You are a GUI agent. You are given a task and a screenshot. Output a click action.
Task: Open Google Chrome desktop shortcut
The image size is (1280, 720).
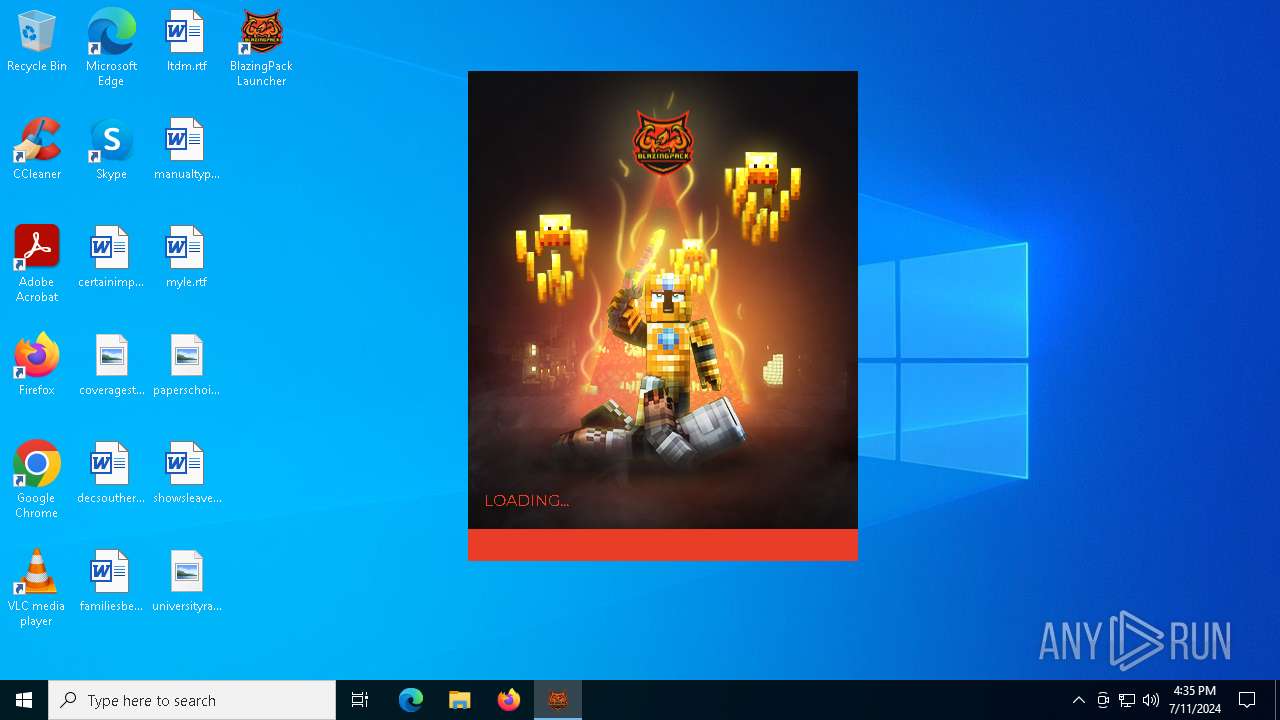[37, 480]
